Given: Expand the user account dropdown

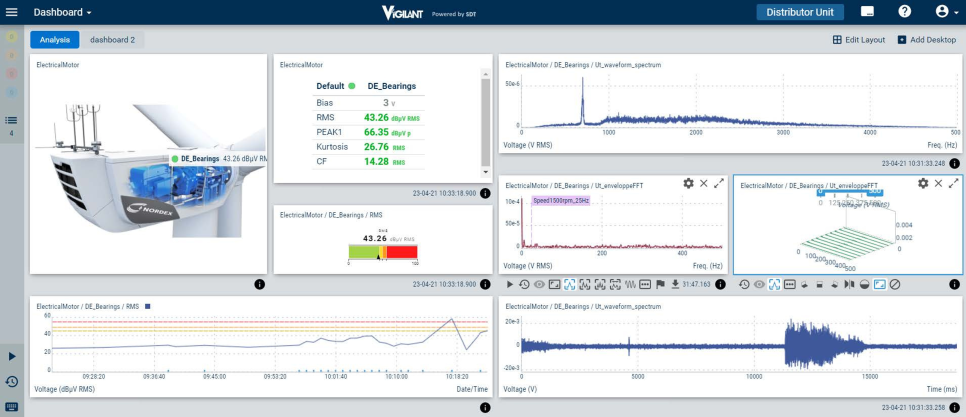Looking at the screenshot, I should (x=945, y=12).
